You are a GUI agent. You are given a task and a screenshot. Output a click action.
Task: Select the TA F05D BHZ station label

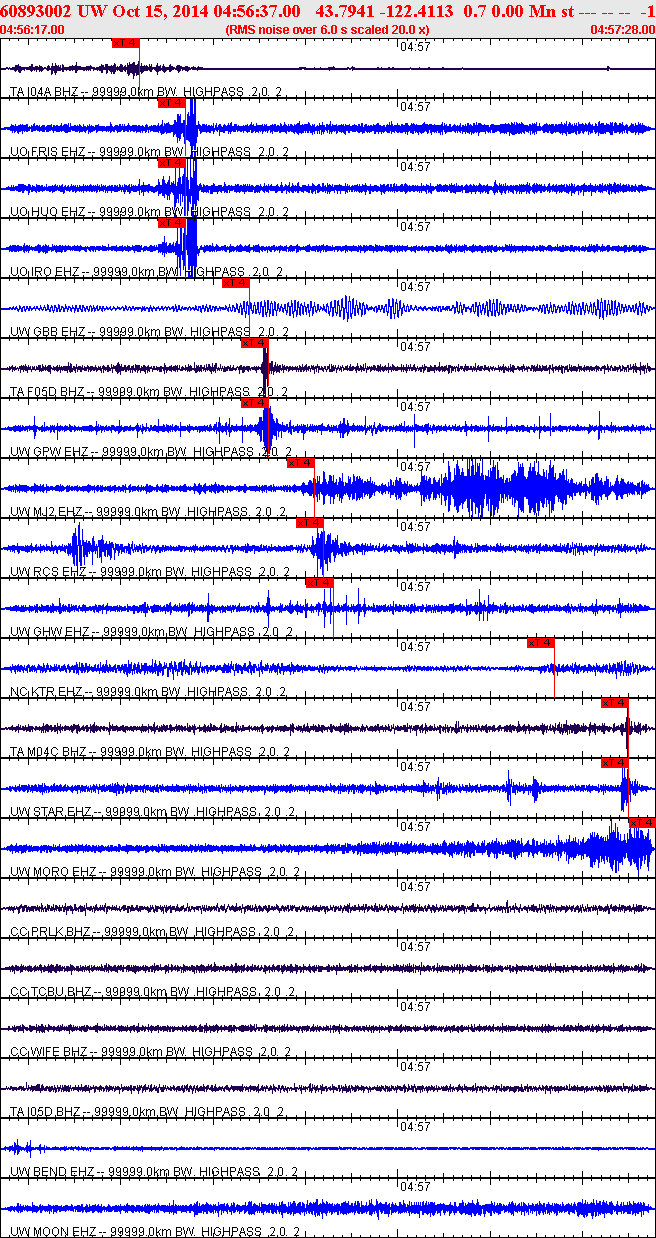149,392
